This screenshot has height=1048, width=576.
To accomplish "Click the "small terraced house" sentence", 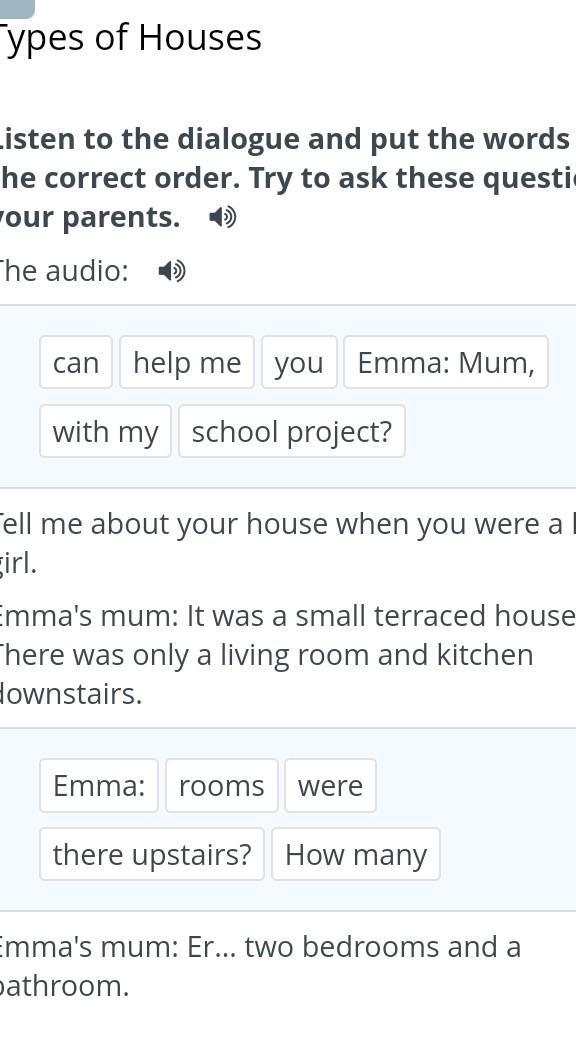I will pyautogui.click(x=288, y=655).
